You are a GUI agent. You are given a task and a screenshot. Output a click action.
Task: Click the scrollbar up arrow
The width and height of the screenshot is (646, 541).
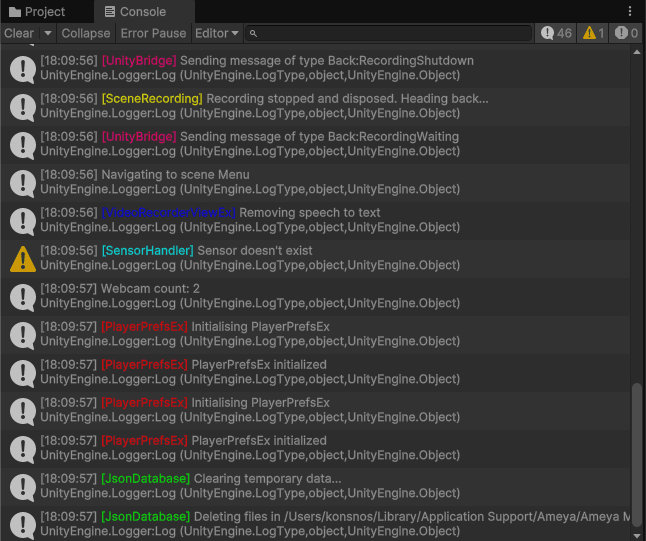(x=637, y=52)
